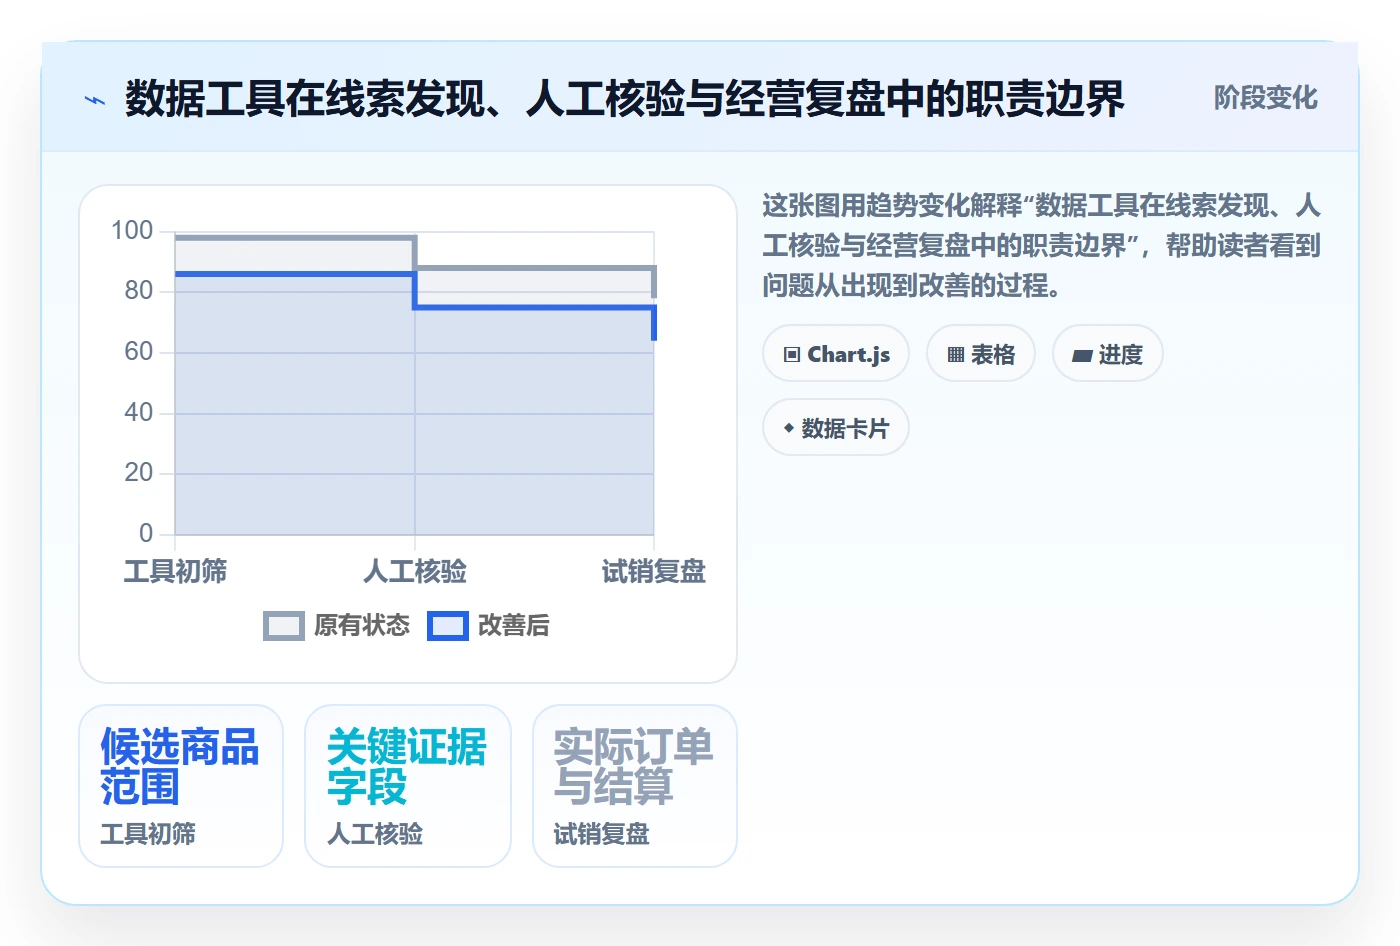The height and width of the screenshot is (946, 1400).
Task: Click the bar icon on 进度 chip
Action: (1082, 355)
